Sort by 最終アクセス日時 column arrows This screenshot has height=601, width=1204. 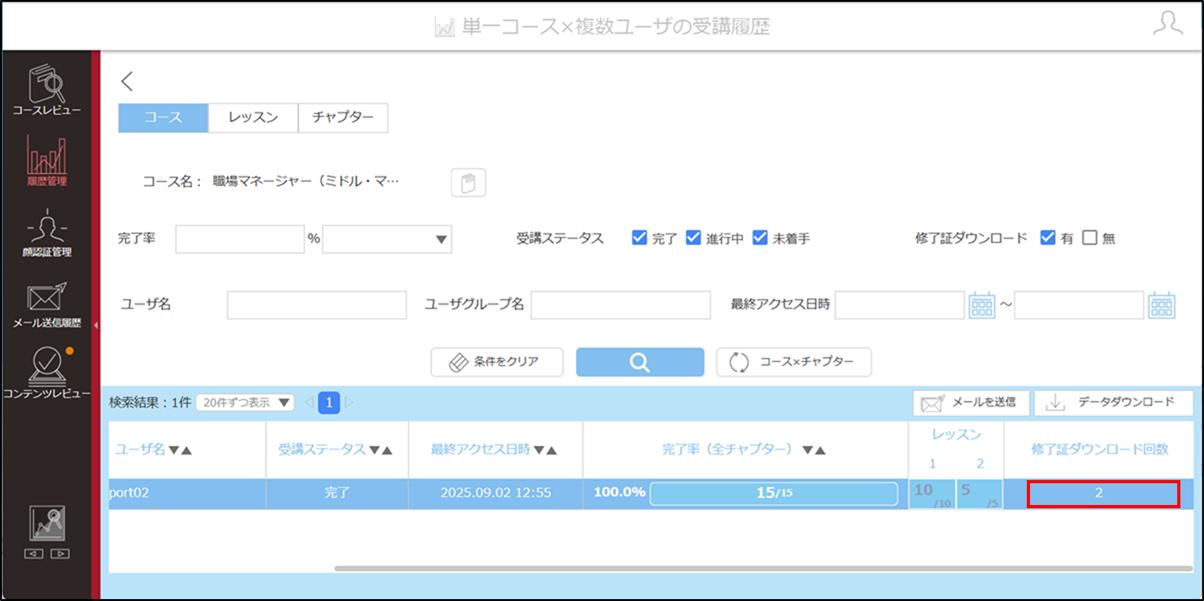(x=544, y=450)
